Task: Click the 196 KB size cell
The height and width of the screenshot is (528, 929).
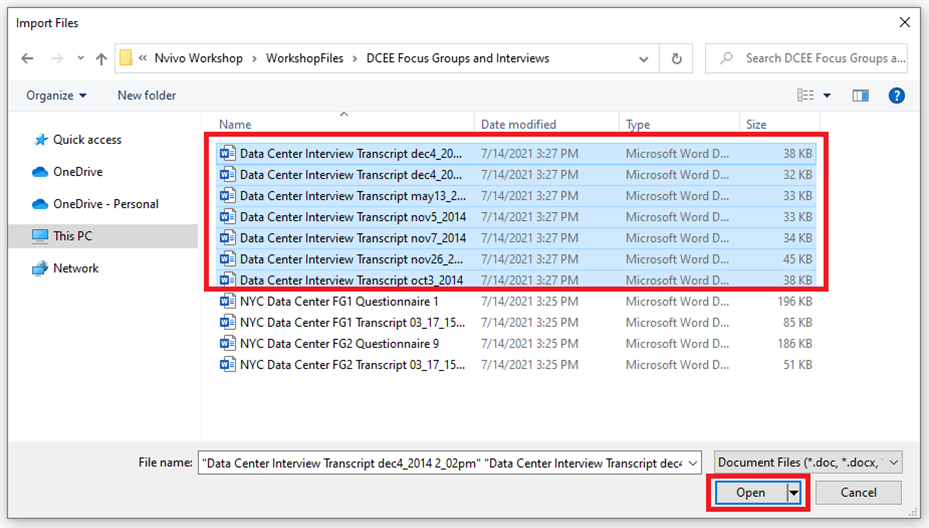Action: (x=795, y=301)
